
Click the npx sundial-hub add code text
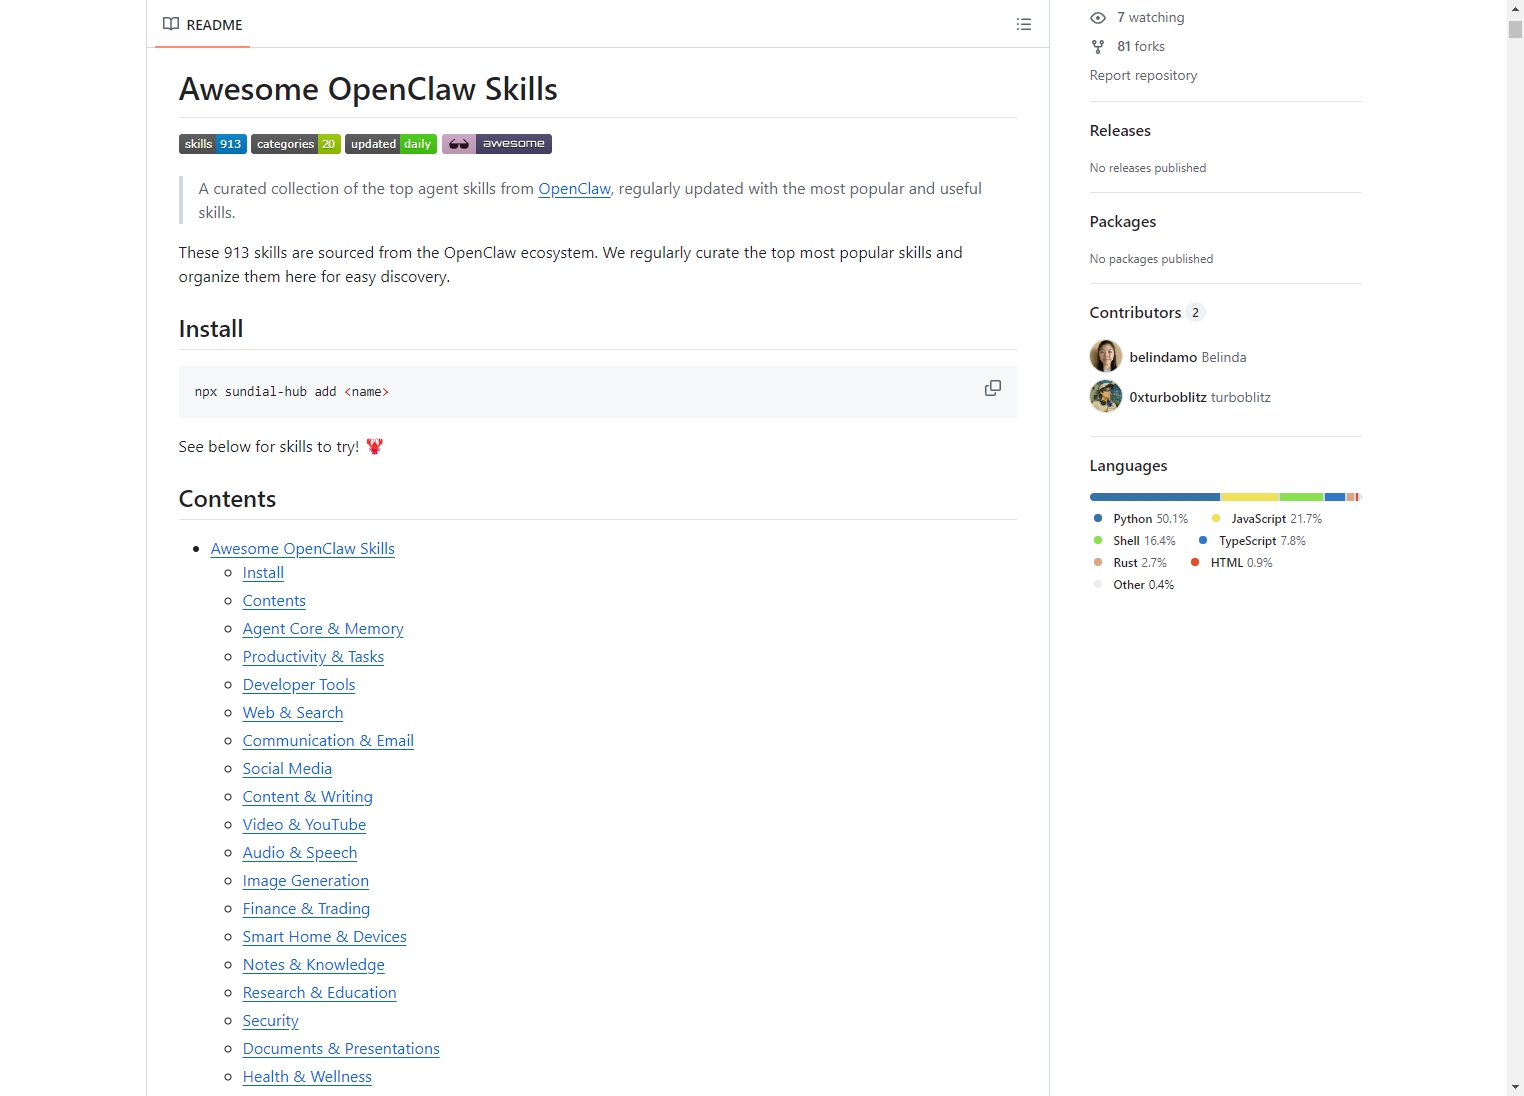(x=292, y=392)
